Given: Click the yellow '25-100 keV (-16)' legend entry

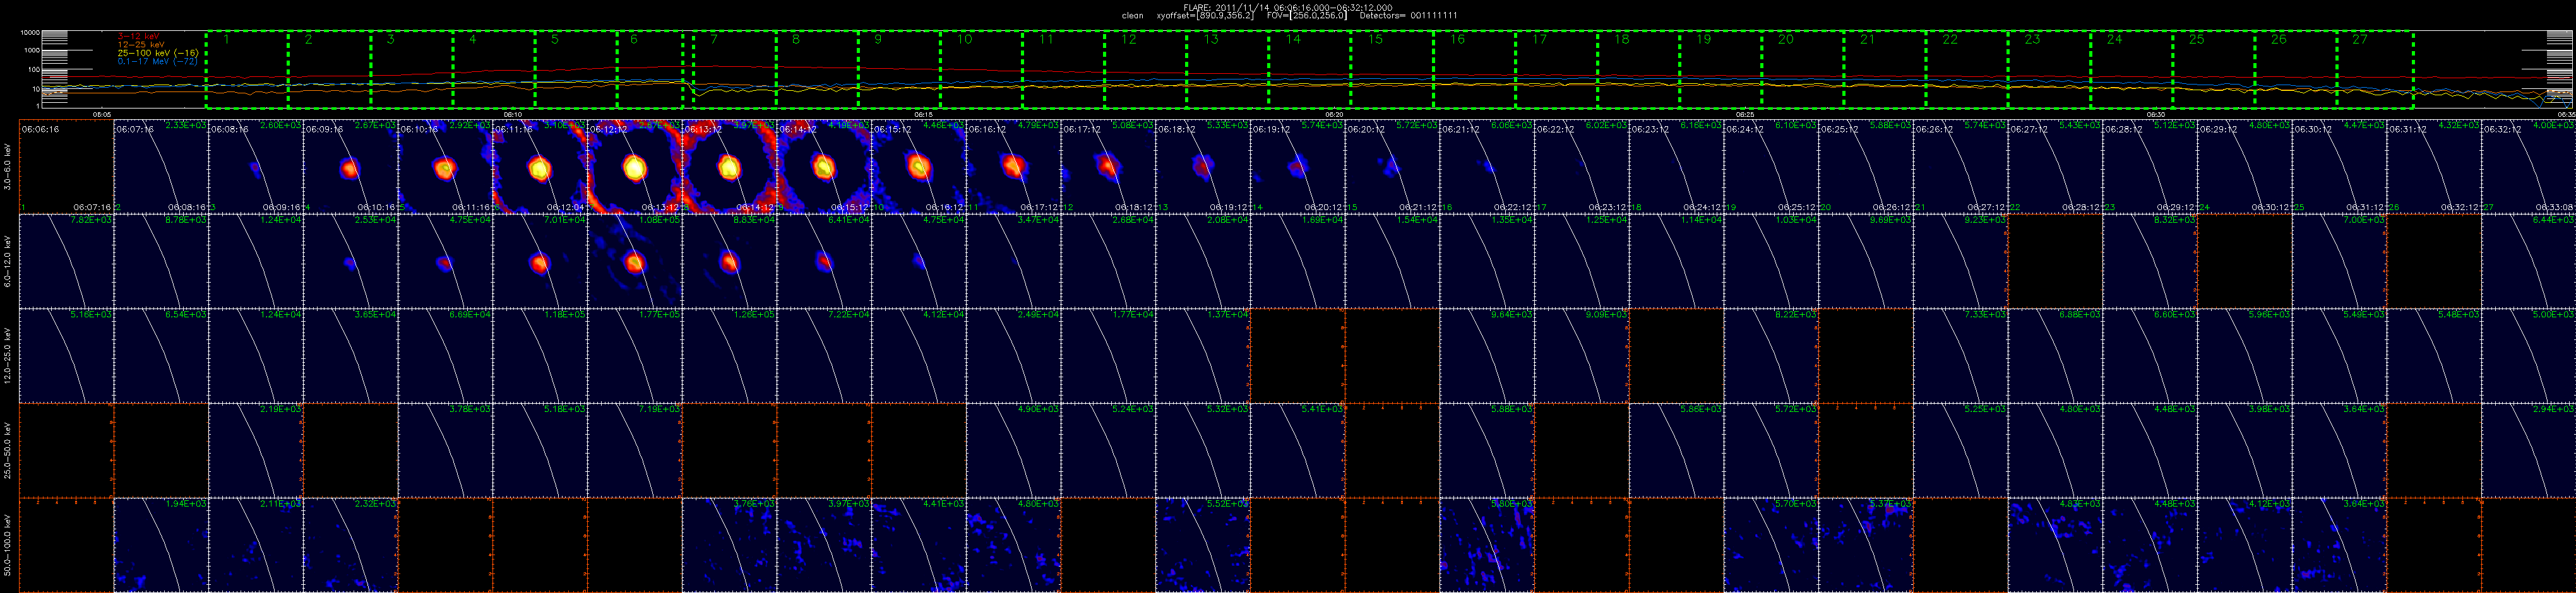Looking at the screenshot, I should point(158,53).
